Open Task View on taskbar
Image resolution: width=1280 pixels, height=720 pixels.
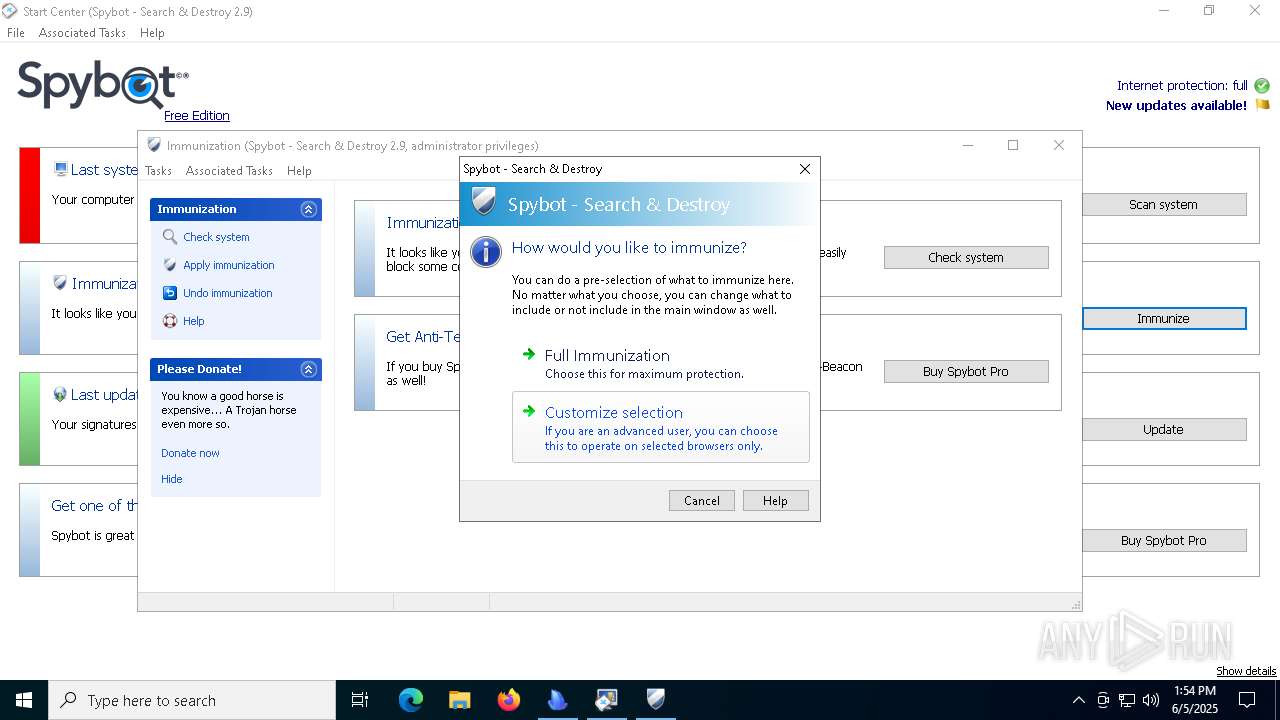[360, 700]
